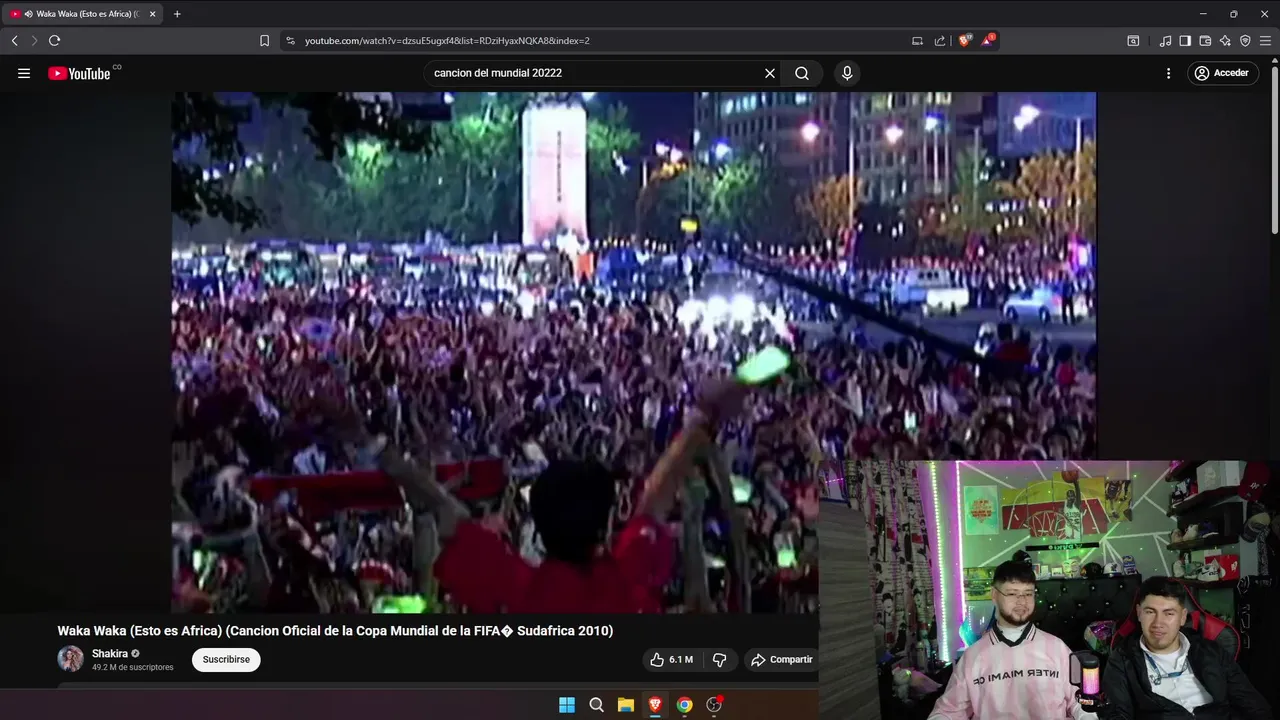Bookmark this page with the bookmark icon
1280x720 pixels.
264,41
